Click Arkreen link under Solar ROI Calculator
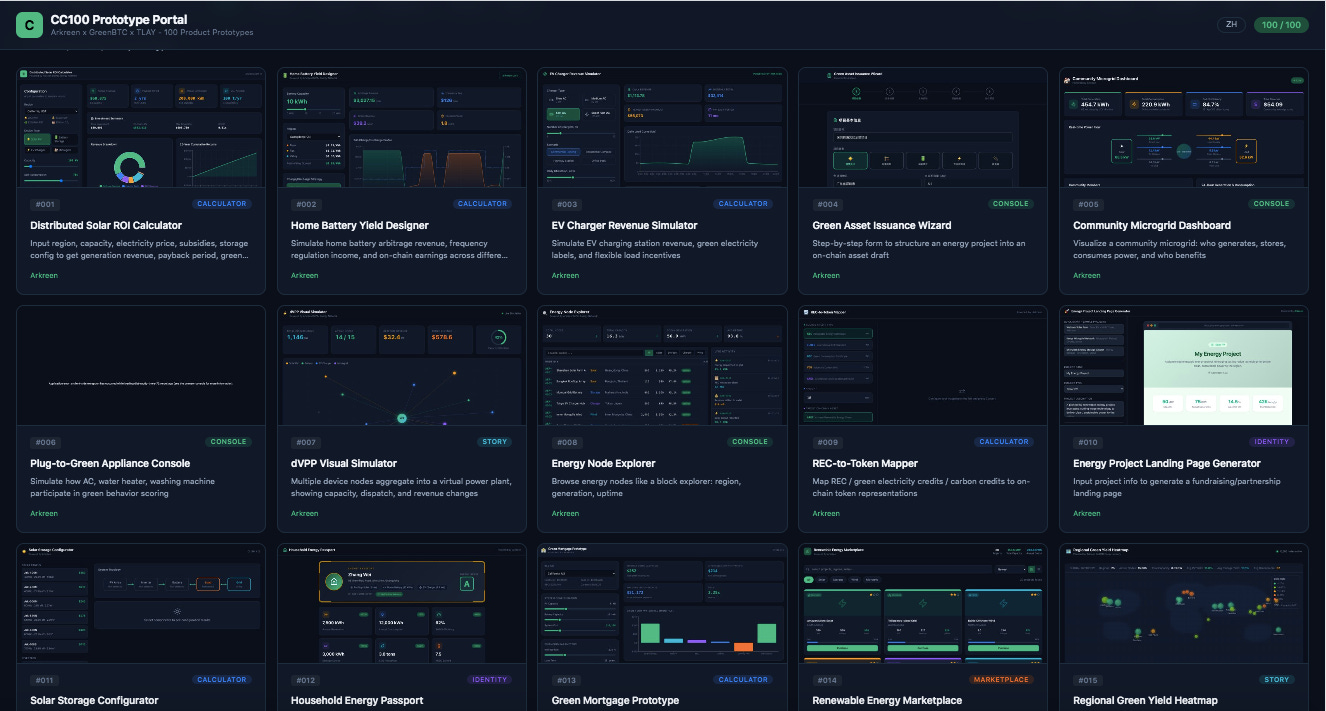The image size is (1326, 711). pyautogui.click(x=44, y=276)
